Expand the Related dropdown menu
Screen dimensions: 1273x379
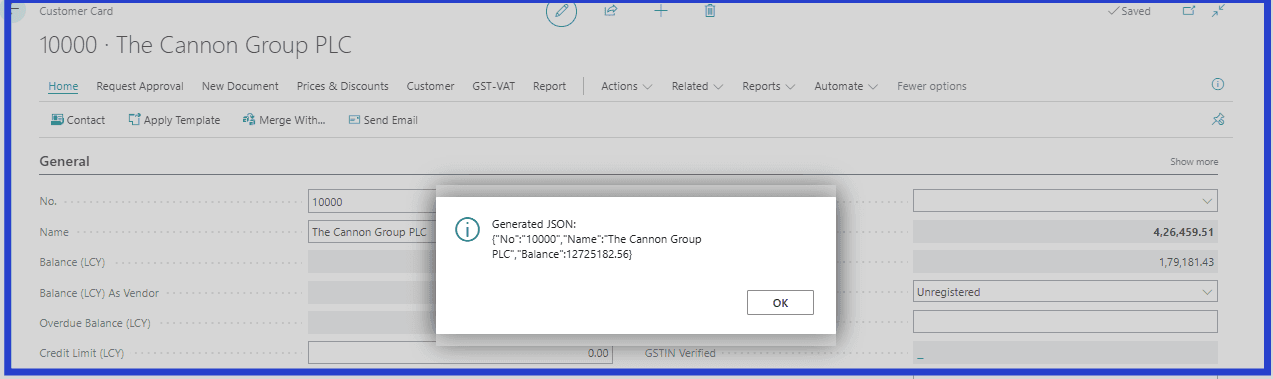point(698,86)
